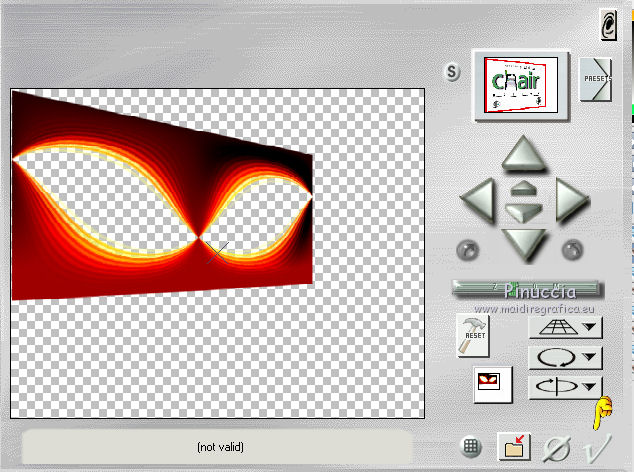634x472 pixels.
Task: Click the small inner up triangle
Action: [x=523, y=188]
